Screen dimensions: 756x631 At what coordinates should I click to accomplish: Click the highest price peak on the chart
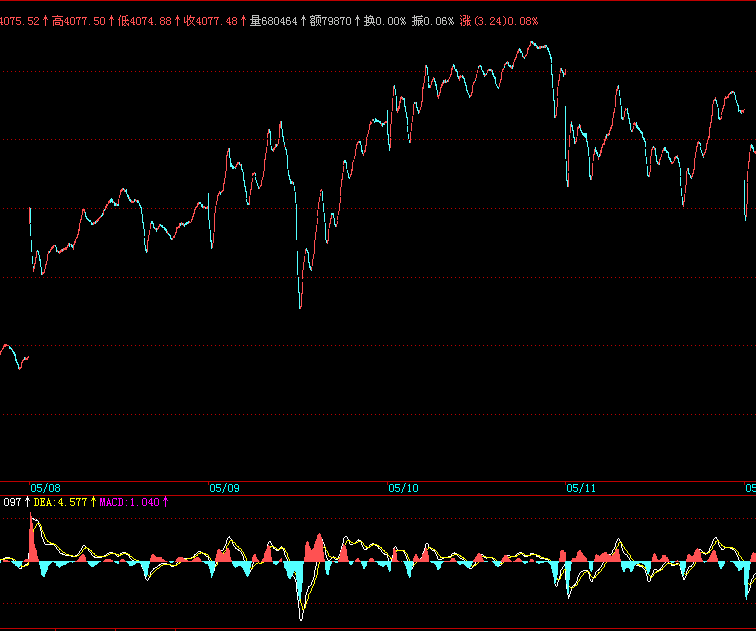coord(534,44)
